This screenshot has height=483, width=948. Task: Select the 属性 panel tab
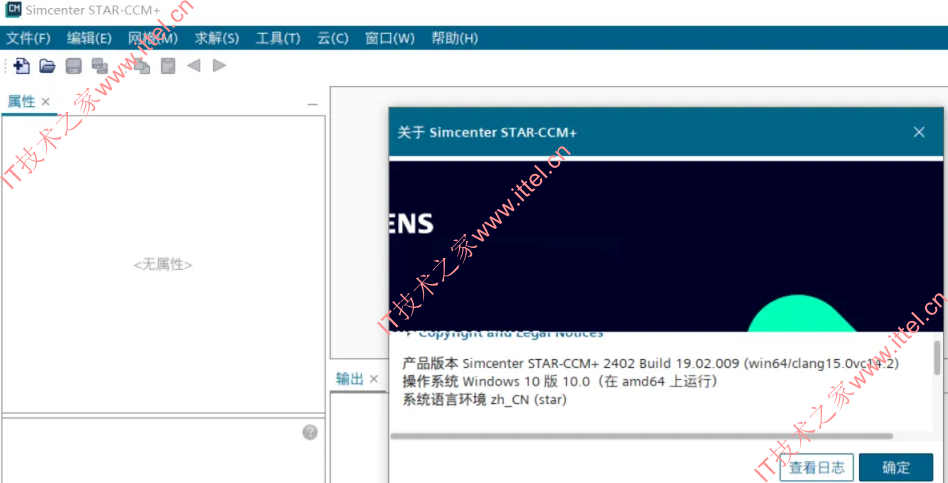[x=21, y=102]
